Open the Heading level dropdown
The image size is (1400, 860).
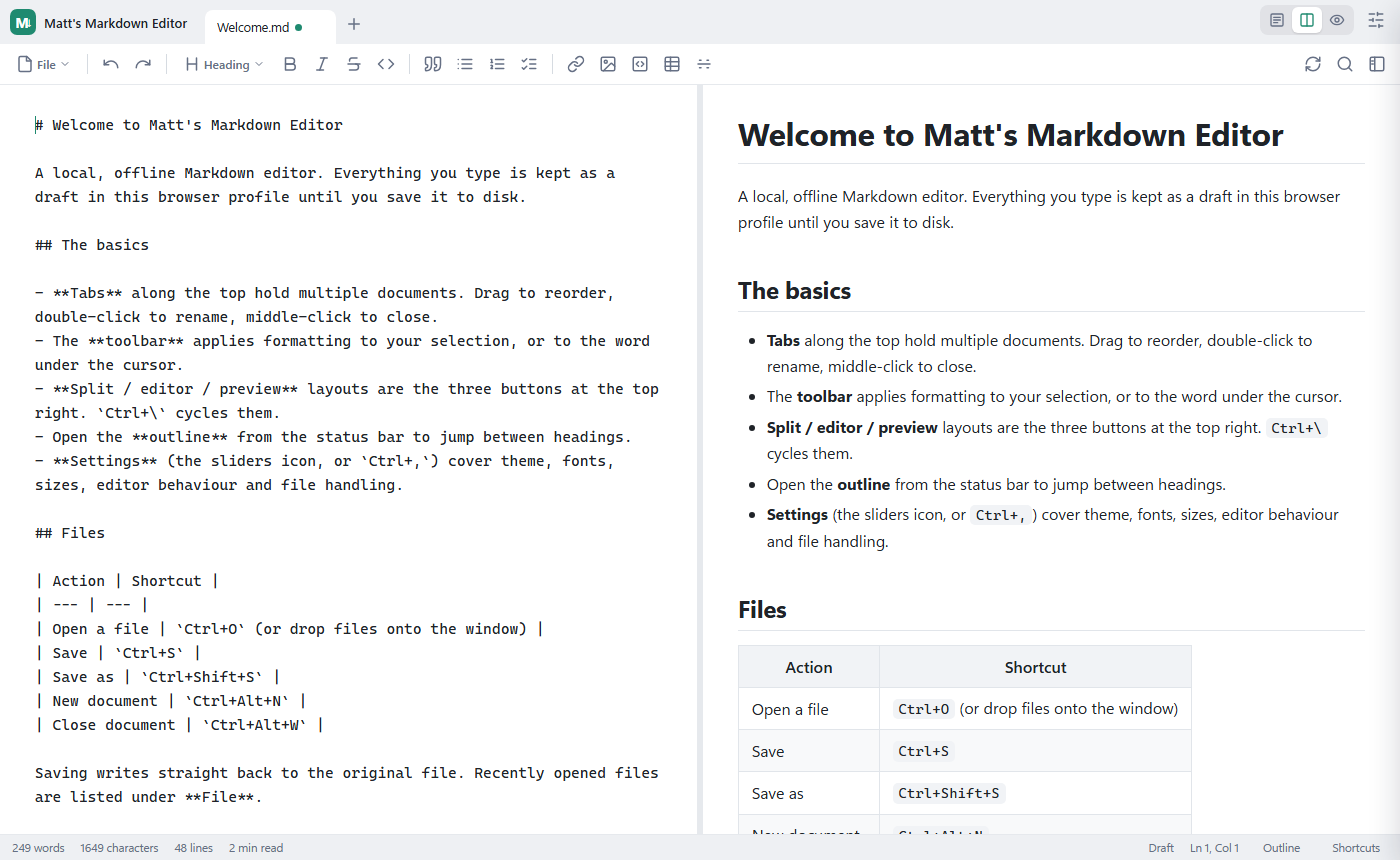pyautogui.click(x=224, y=64)
